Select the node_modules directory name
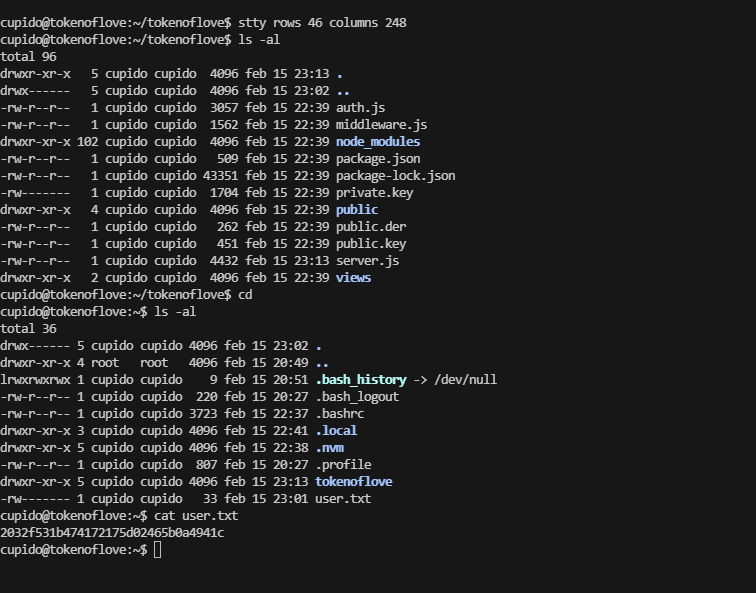 point(377,141)
